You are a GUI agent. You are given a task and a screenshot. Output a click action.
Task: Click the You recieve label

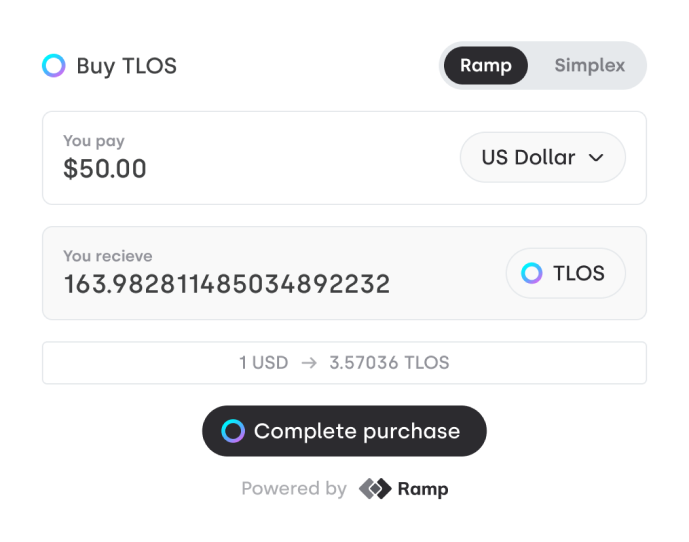(x=108, y=256)
